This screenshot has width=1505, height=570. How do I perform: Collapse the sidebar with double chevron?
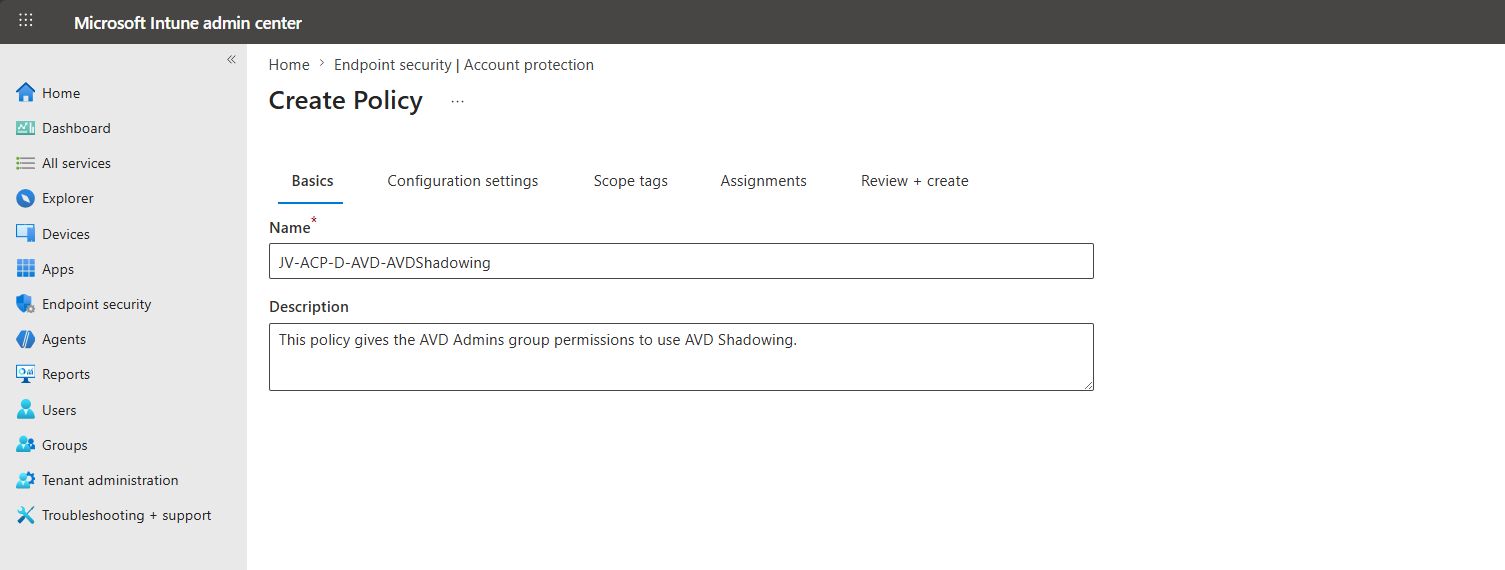tap(231, 60)
